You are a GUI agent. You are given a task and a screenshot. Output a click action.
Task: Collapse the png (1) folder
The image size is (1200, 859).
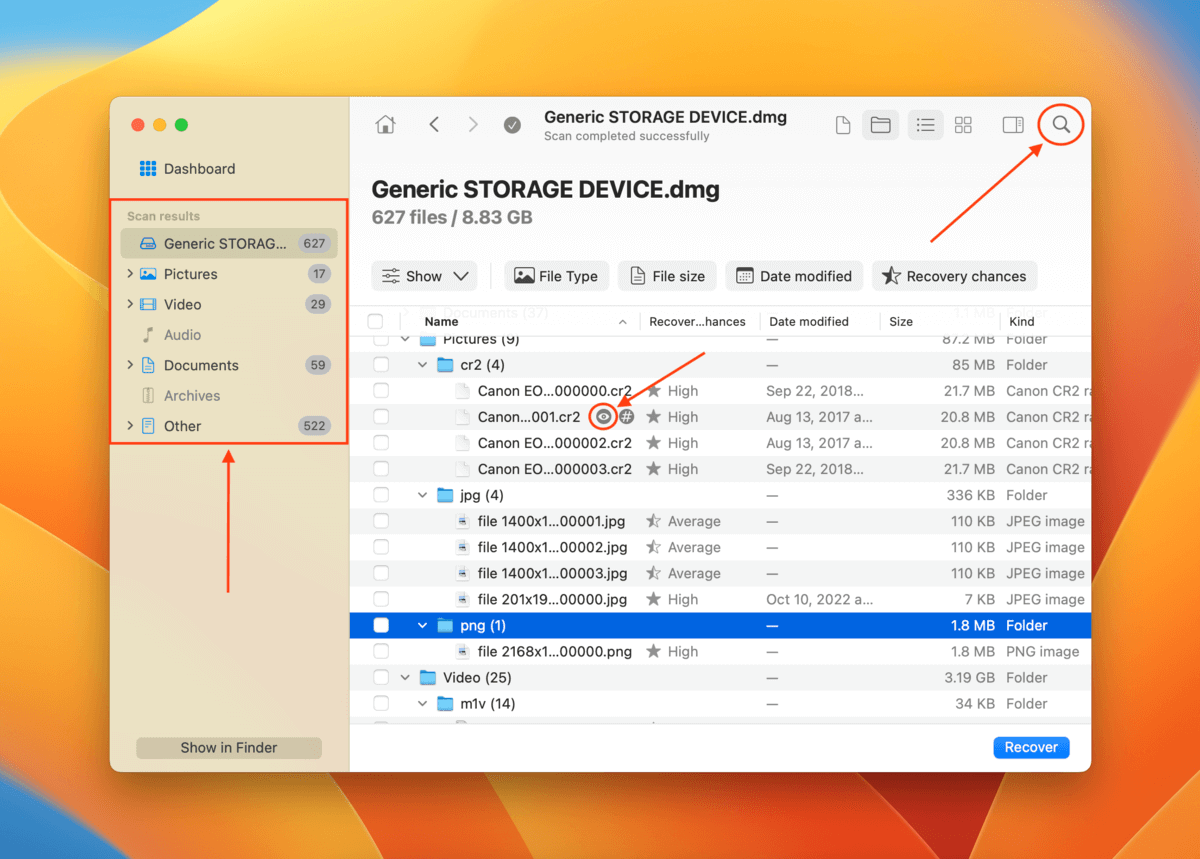422,625
